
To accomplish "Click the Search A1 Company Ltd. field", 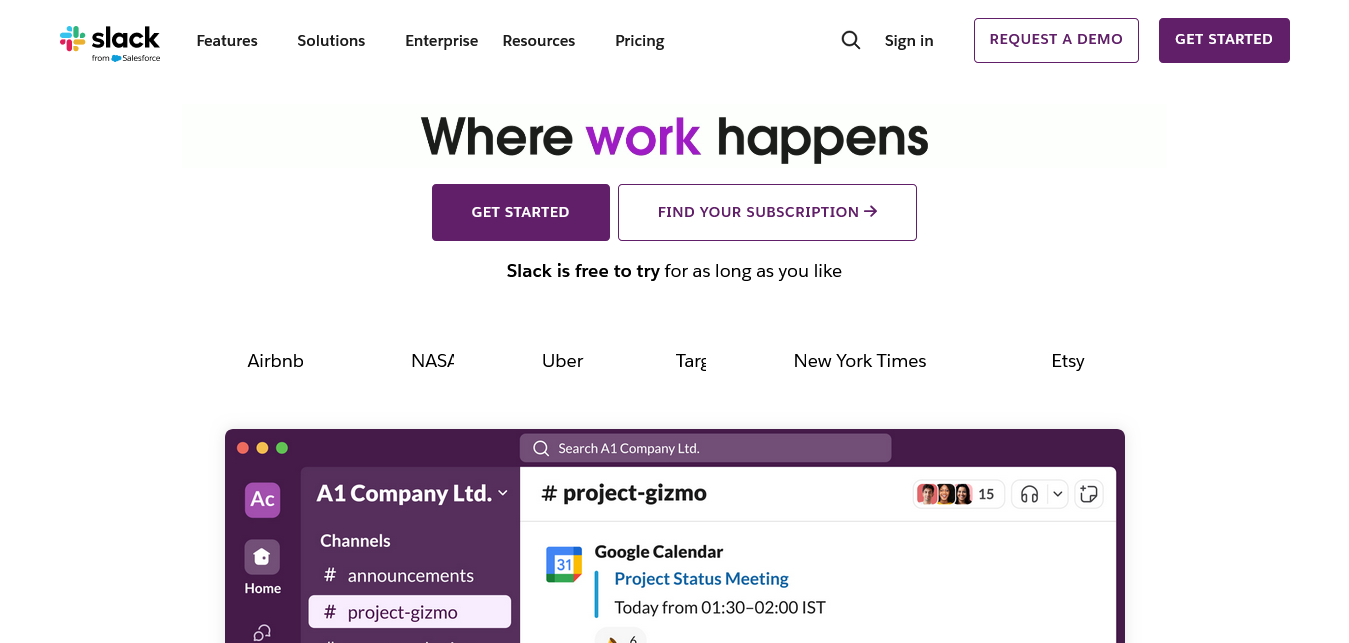I will (705, 448).
